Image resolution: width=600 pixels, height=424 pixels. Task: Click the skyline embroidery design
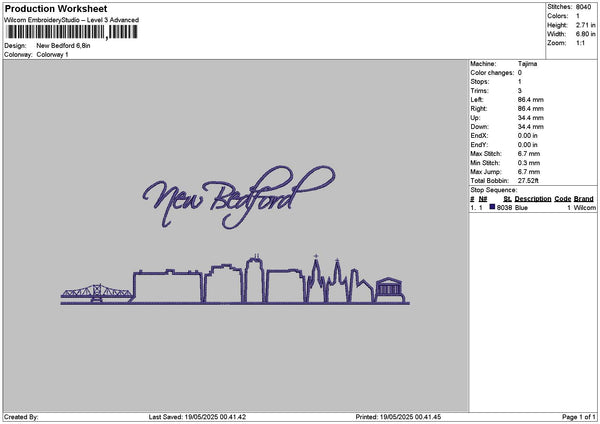click(x=235, y=280)
